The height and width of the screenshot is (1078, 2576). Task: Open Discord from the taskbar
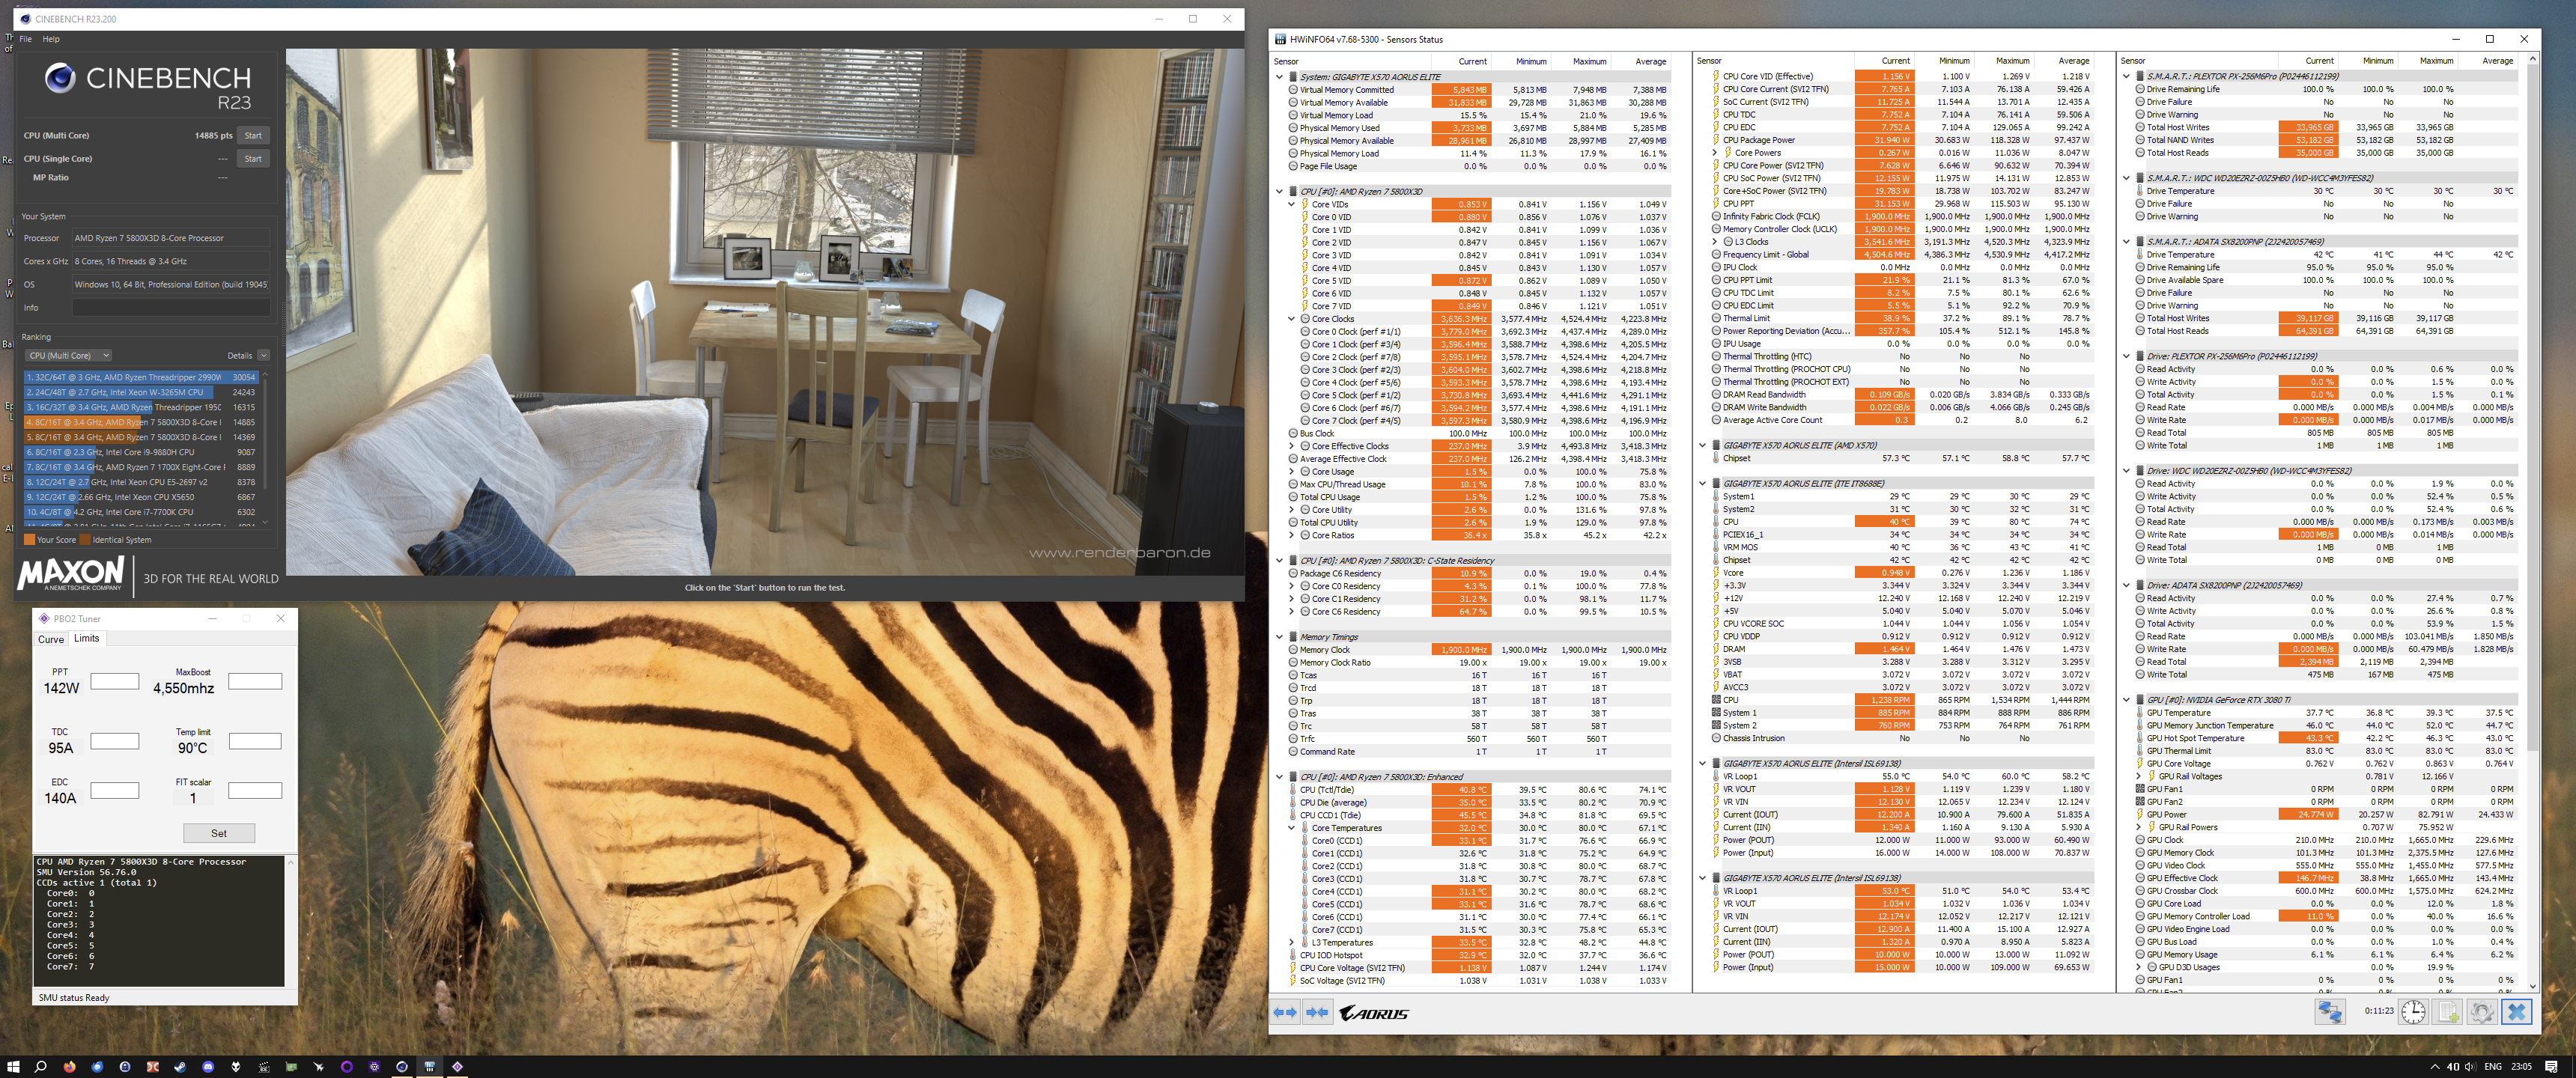(x=208, y=1066)
